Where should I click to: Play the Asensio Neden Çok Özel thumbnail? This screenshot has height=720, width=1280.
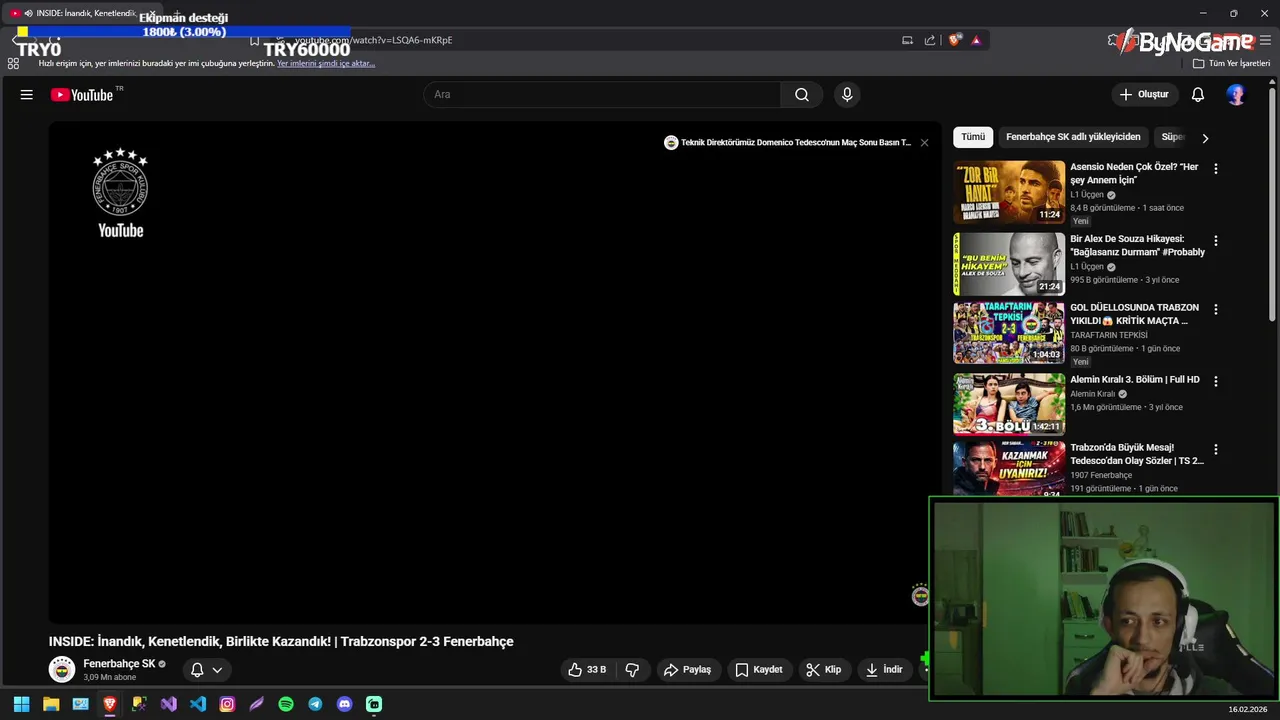1009,192
